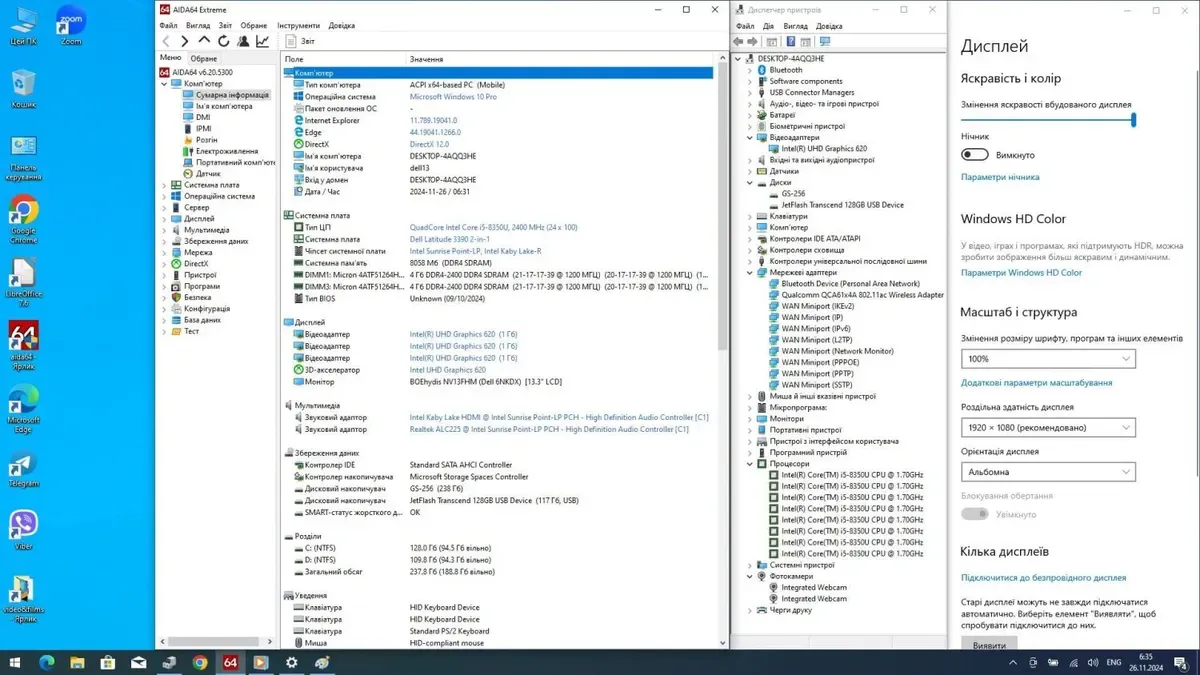Open the display scale 100% dropdown
Viewport: 1200px width, 675px height.
pyautogui.click(x=1048, y=358)
